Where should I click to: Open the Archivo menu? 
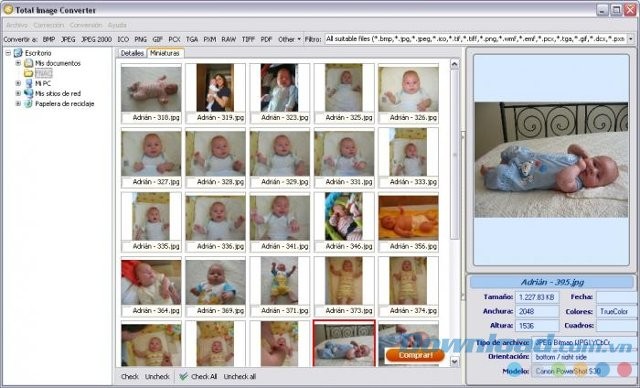17,25
